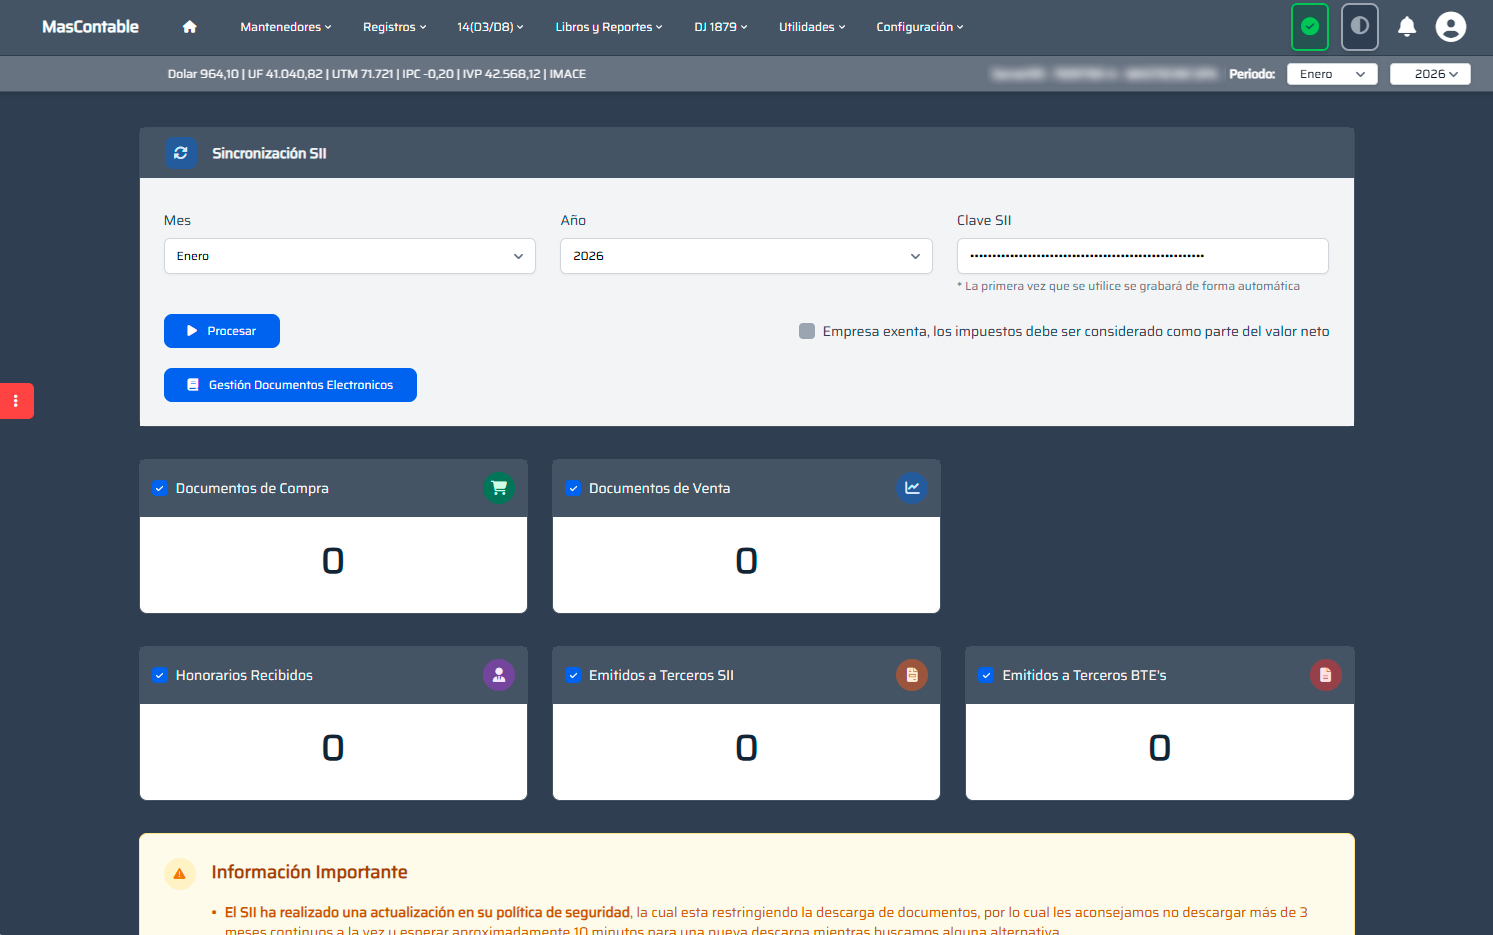This screenshot has width=1493, height=935.
Task: Expand the Mantenedores menu
Action: pos(286,27)
